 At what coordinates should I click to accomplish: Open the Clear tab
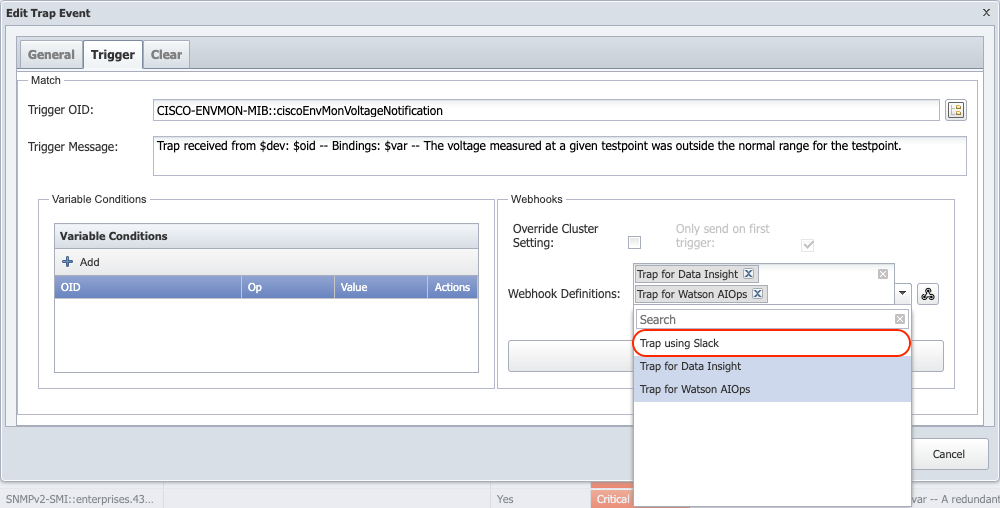166,55
